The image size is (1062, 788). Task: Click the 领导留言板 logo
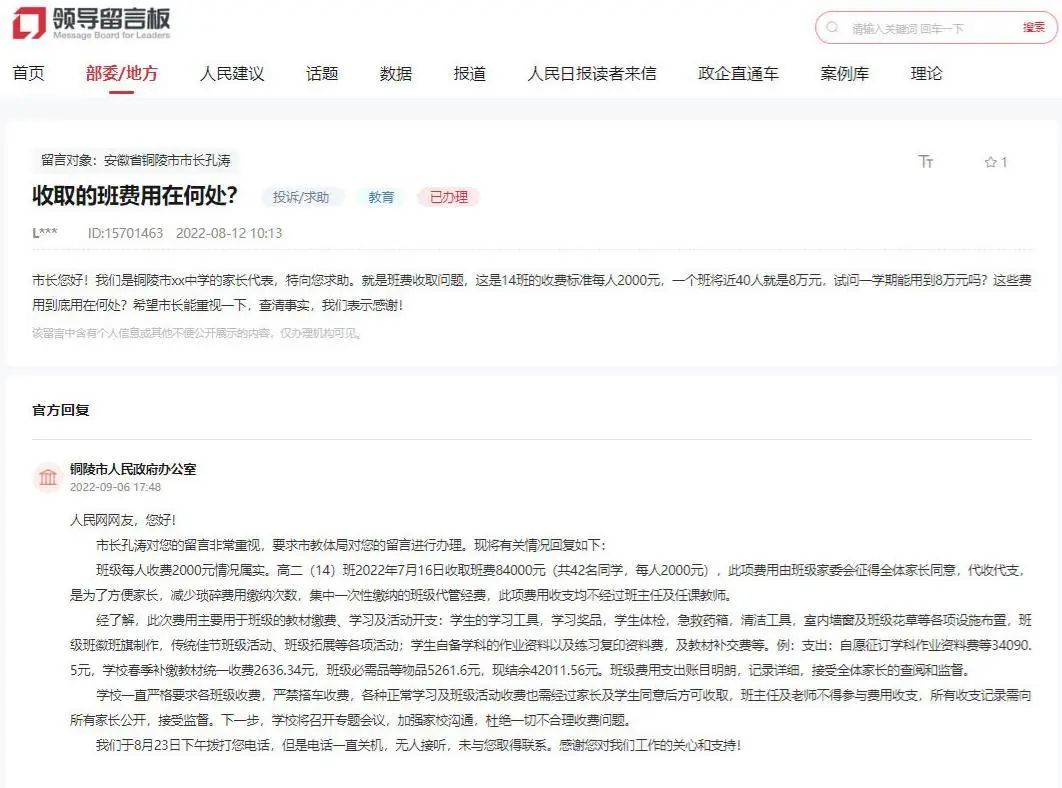point(90,25)
